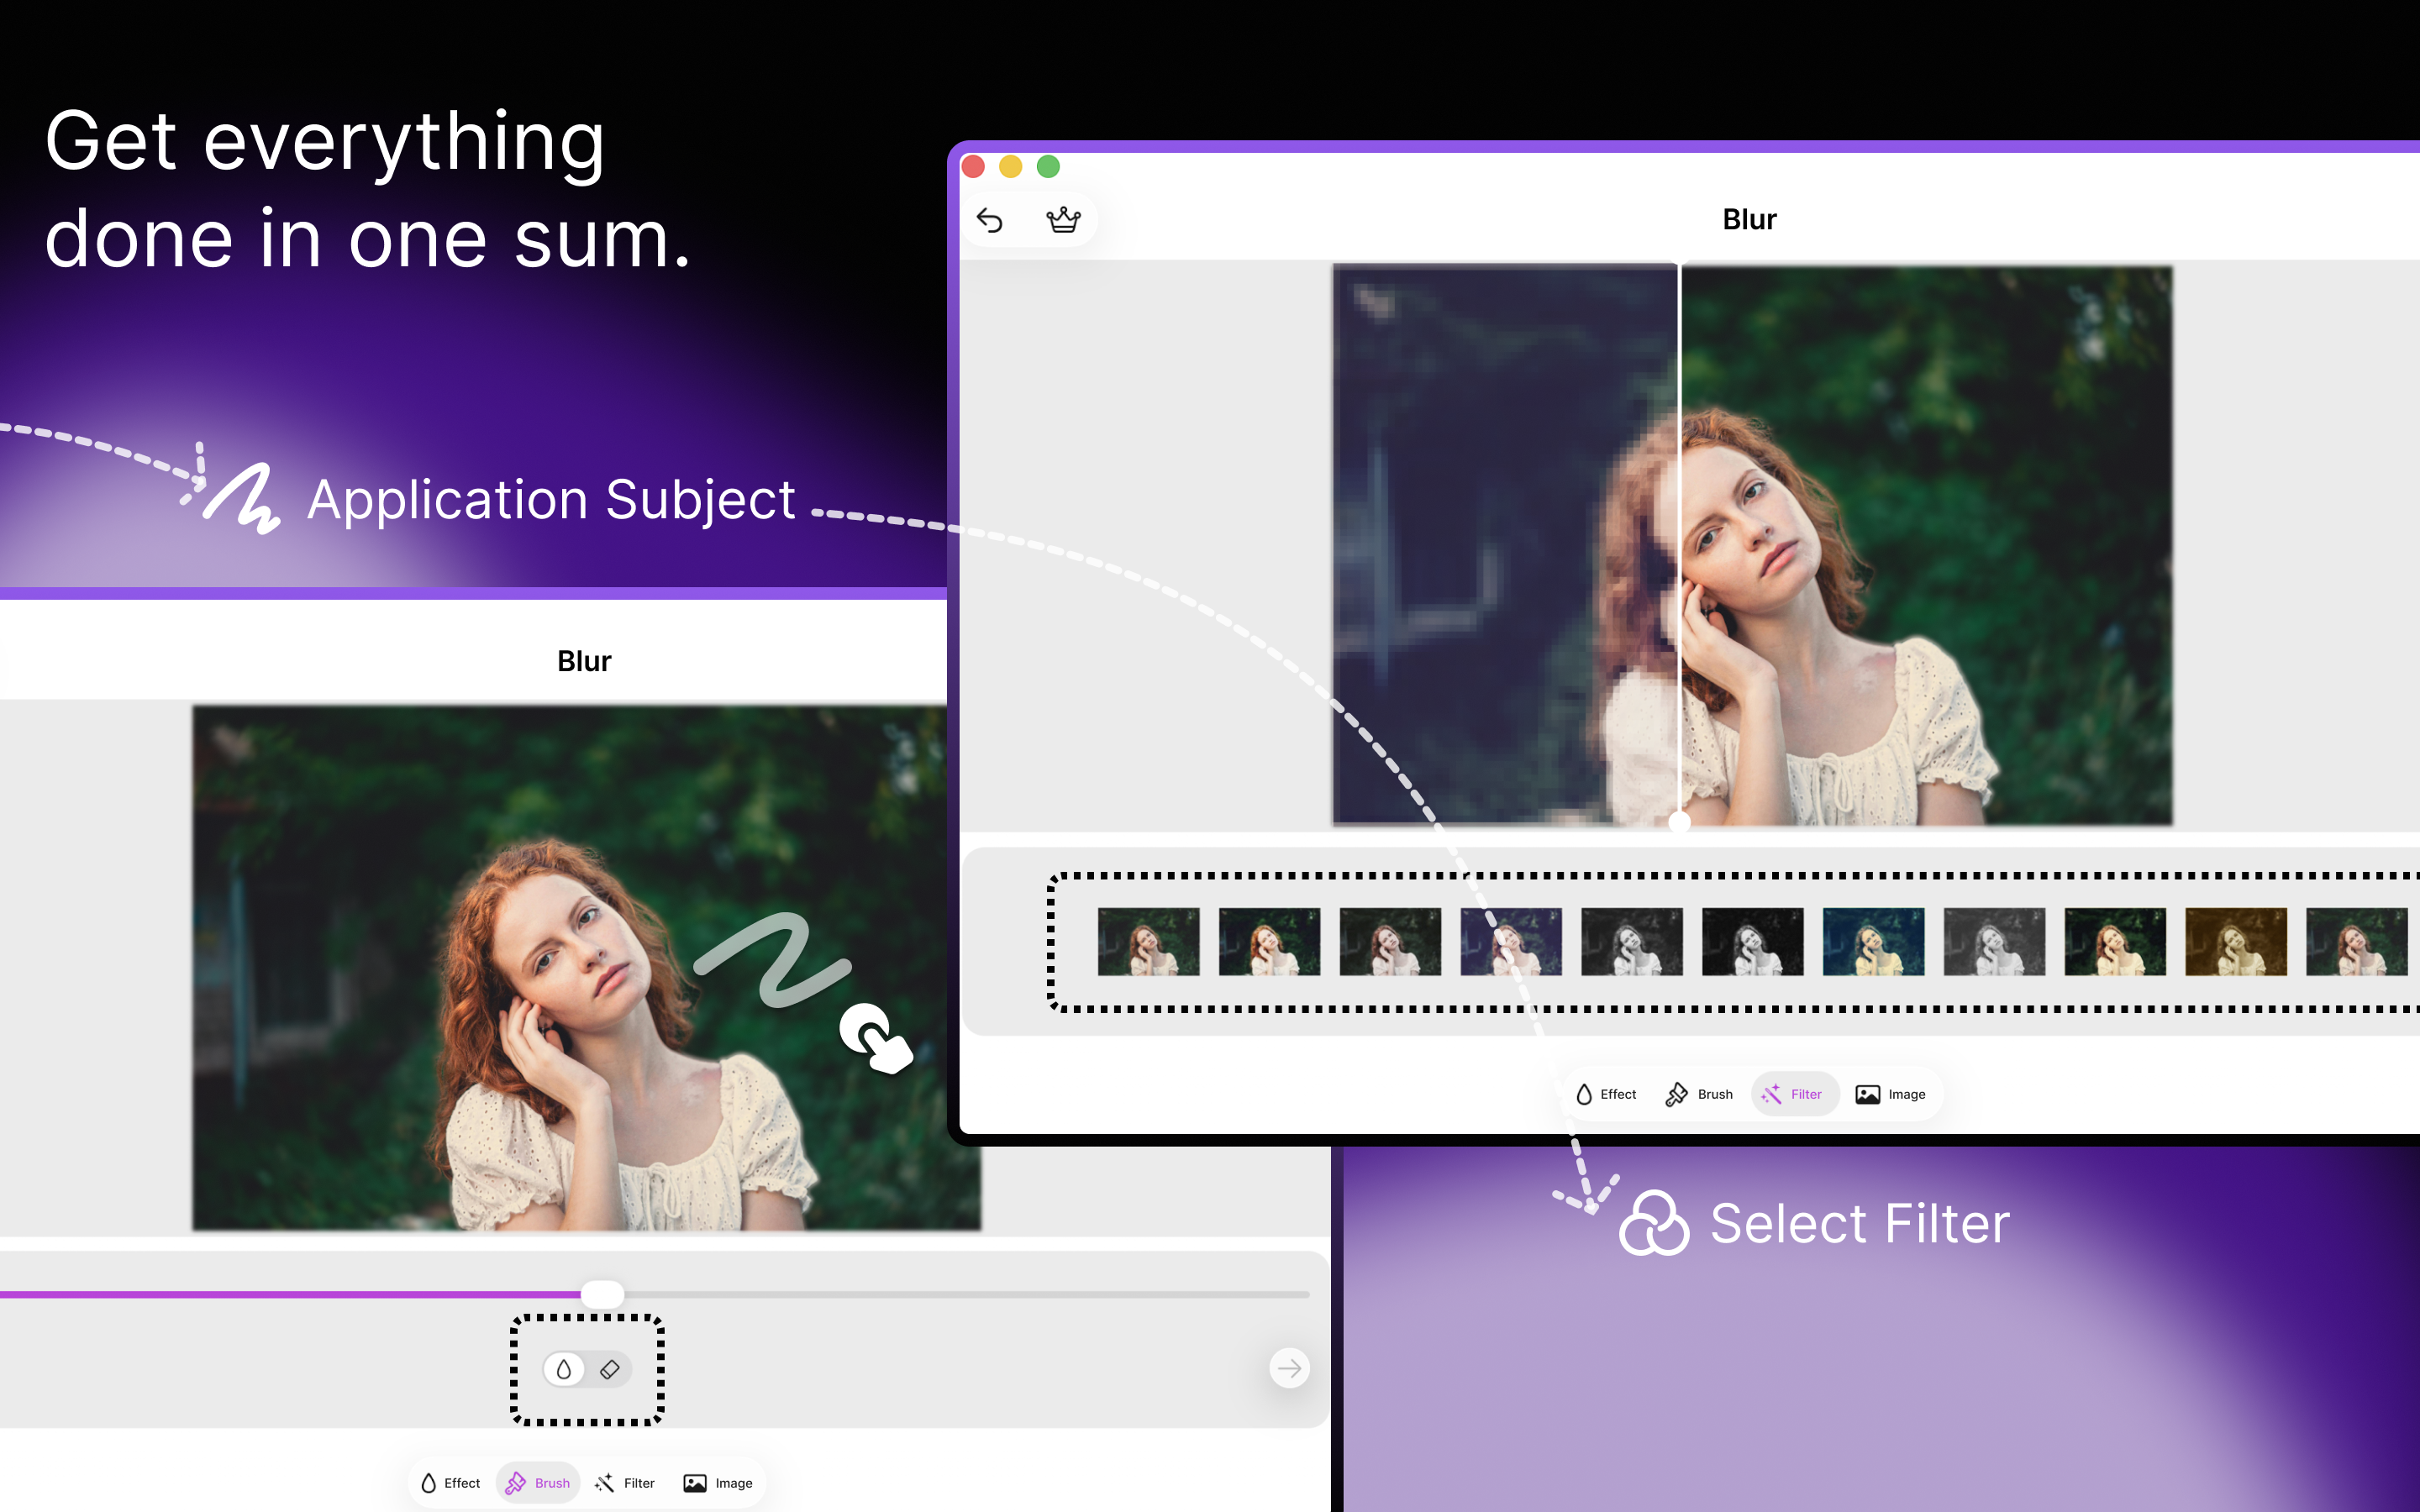
Task: Grab the before/after comparison divider handle
Action: tap(1679, 822)
